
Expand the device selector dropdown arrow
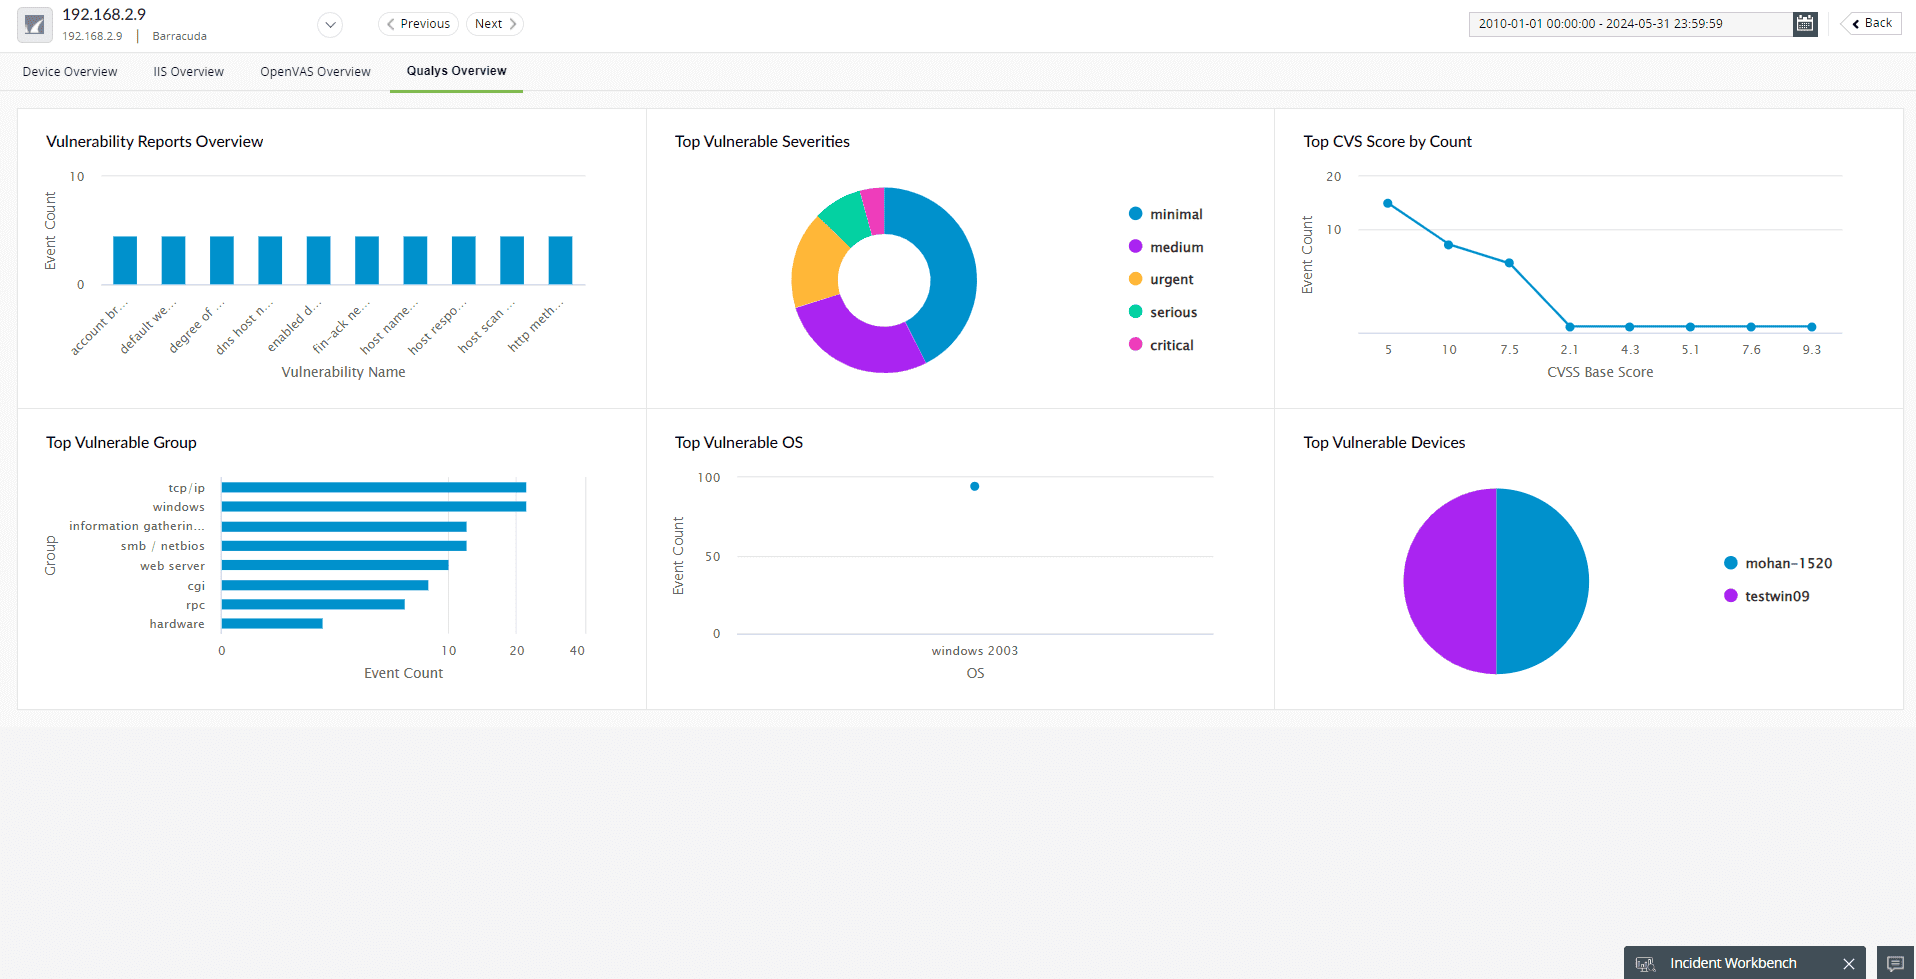click(330, 25)
